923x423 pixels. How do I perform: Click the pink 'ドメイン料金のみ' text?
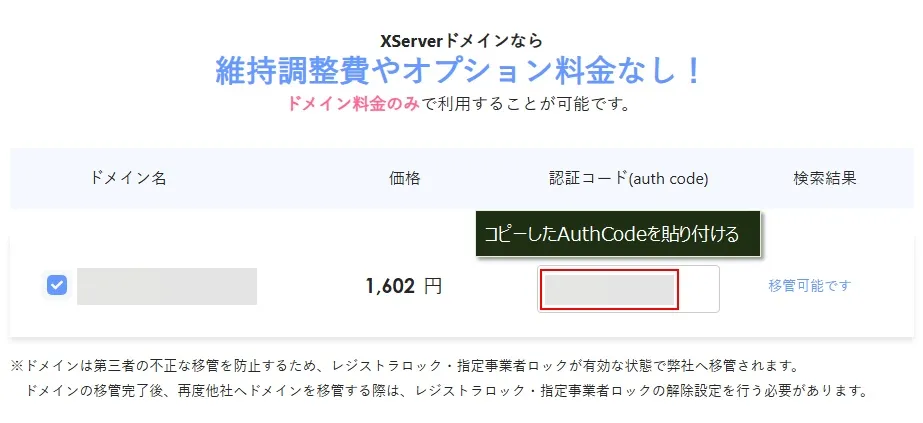click(x=353, y=104)
